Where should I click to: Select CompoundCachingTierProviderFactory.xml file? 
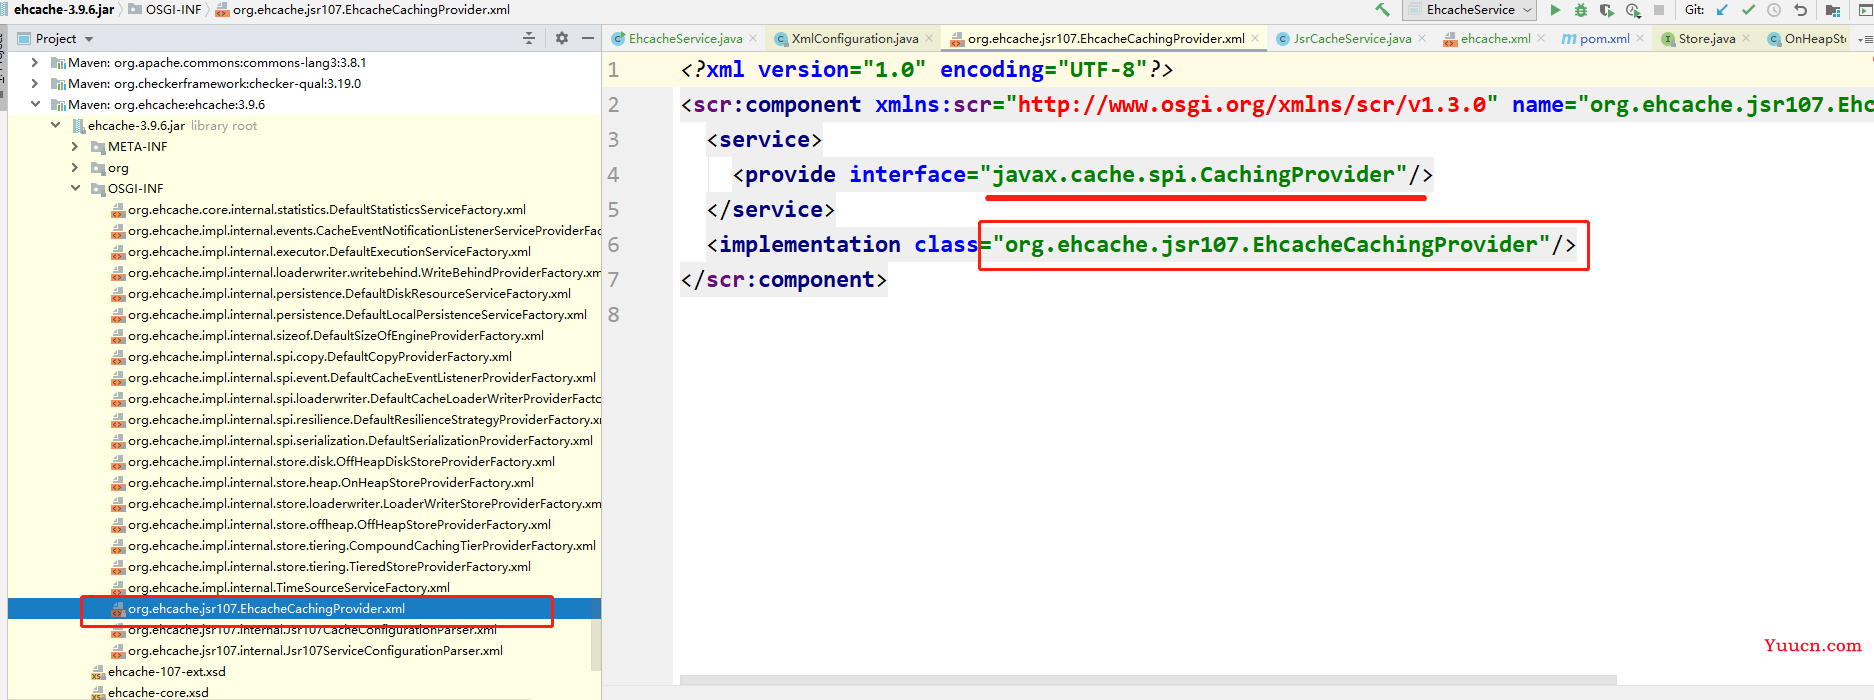pos(354,545)
